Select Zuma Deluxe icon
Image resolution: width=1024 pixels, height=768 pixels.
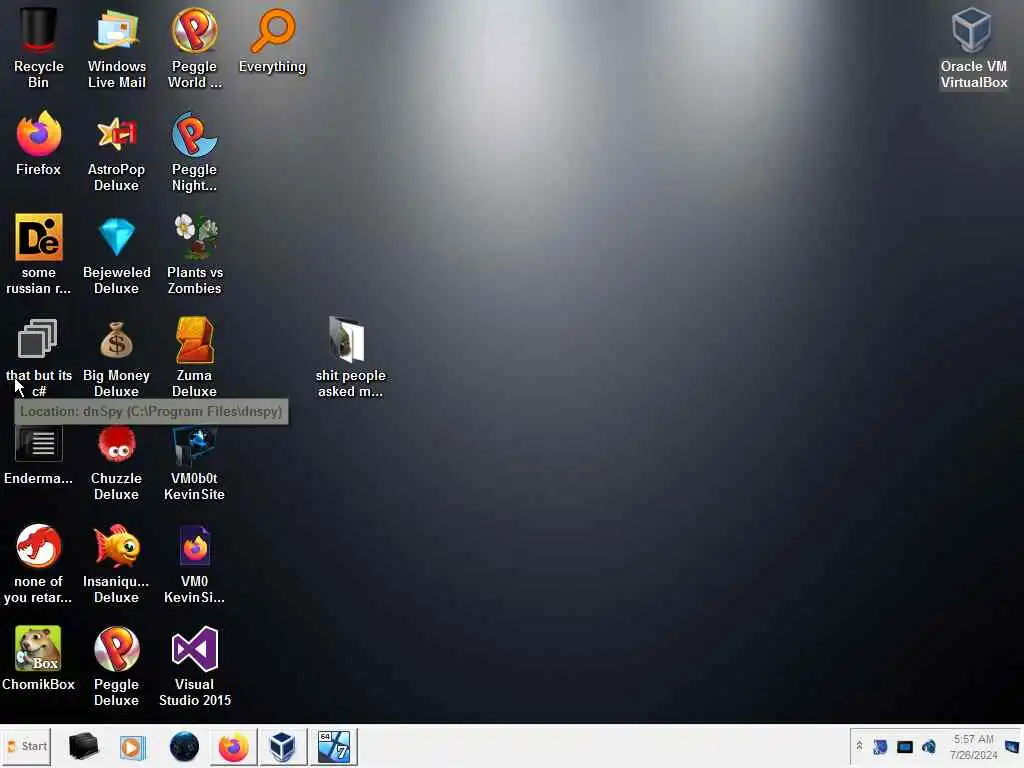click(195, 357)
